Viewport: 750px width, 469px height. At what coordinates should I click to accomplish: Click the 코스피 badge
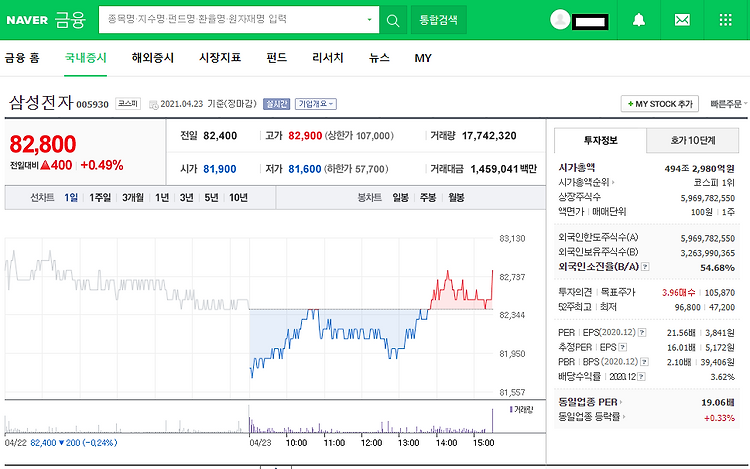point(128,103)
